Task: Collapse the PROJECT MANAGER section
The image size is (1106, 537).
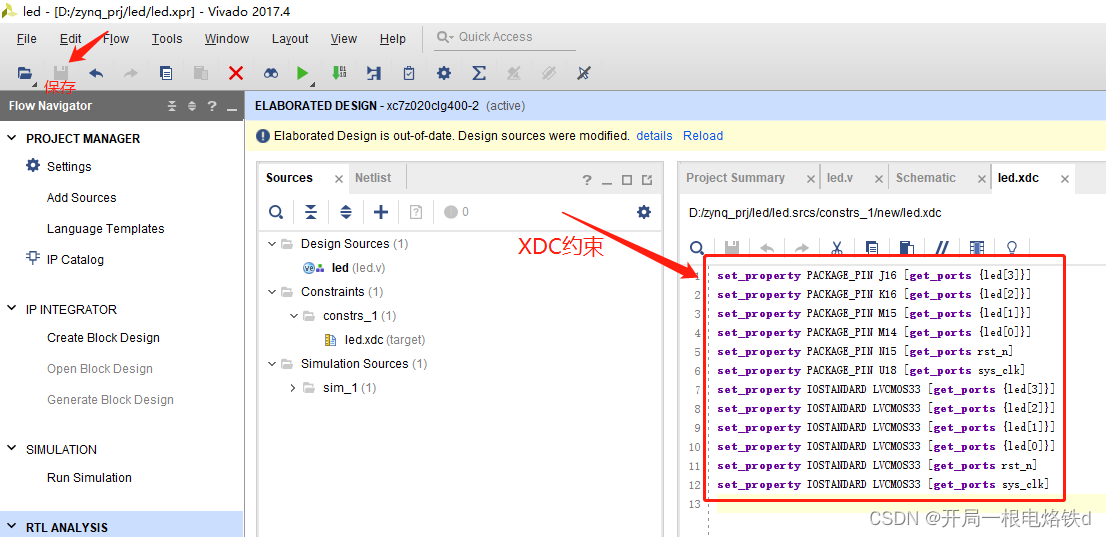Action: pos(11,138)
